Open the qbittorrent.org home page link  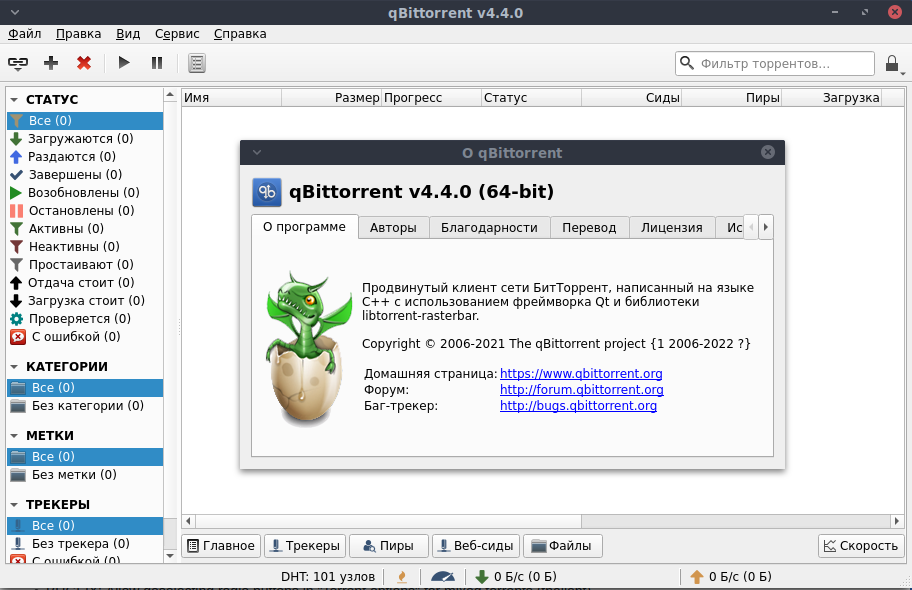click(x=581, y=374)
